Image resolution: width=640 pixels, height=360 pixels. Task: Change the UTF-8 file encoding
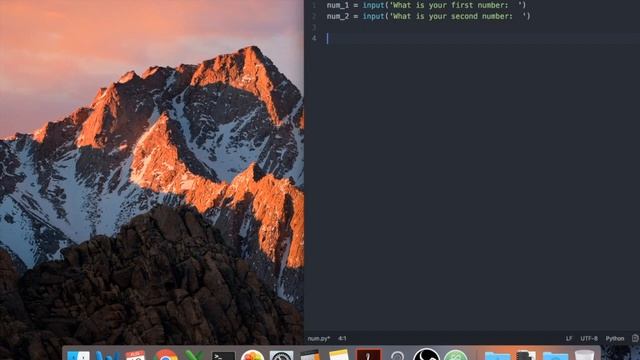(x=589, y=338)
